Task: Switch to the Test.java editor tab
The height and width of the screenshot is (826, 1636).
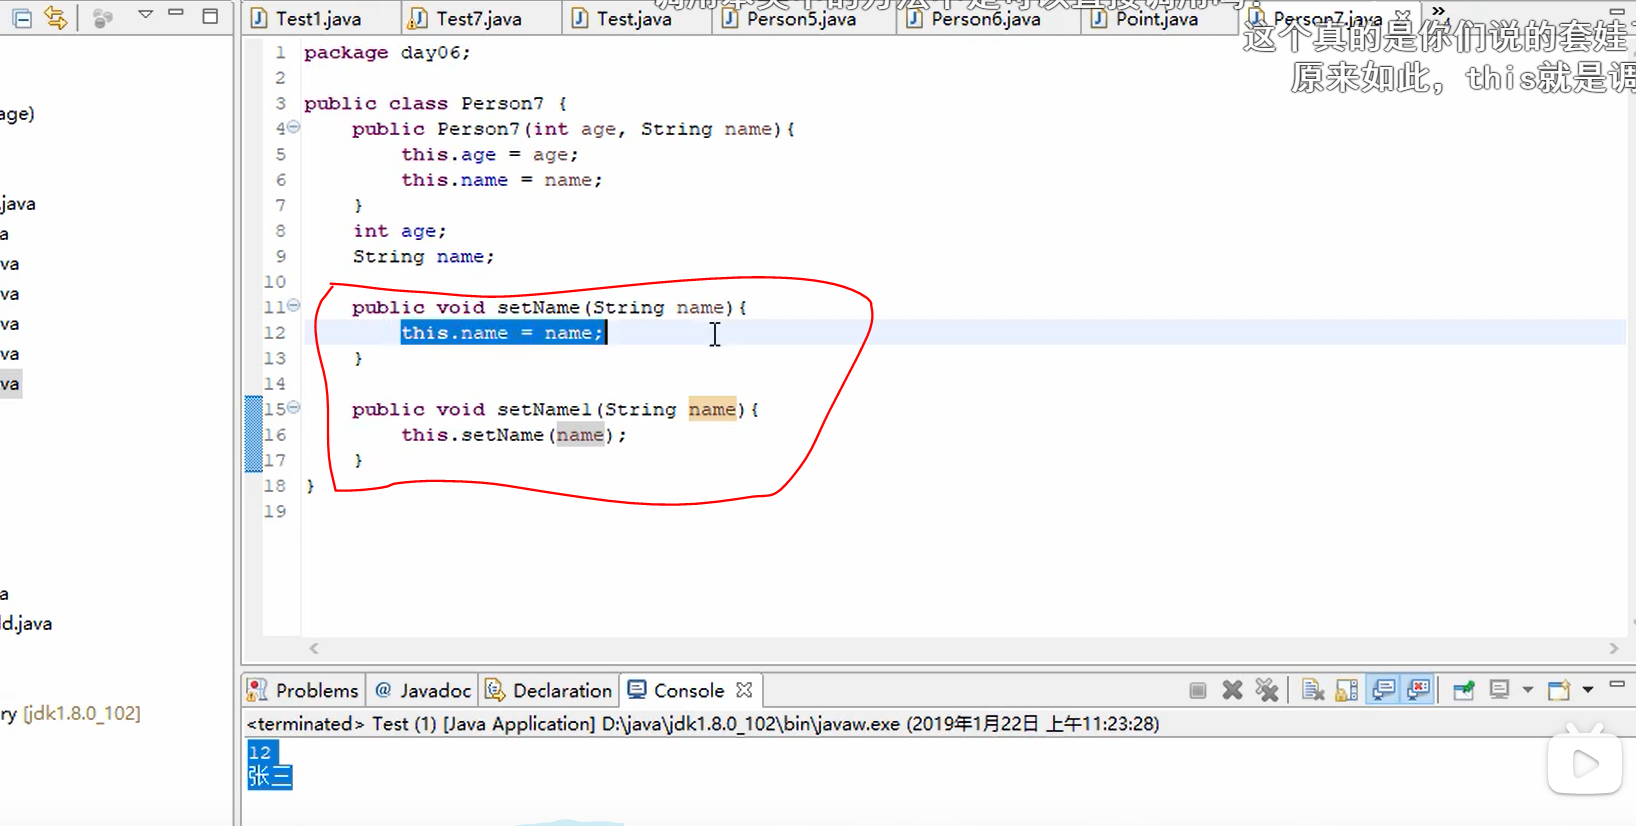Action: pos(634,18)
